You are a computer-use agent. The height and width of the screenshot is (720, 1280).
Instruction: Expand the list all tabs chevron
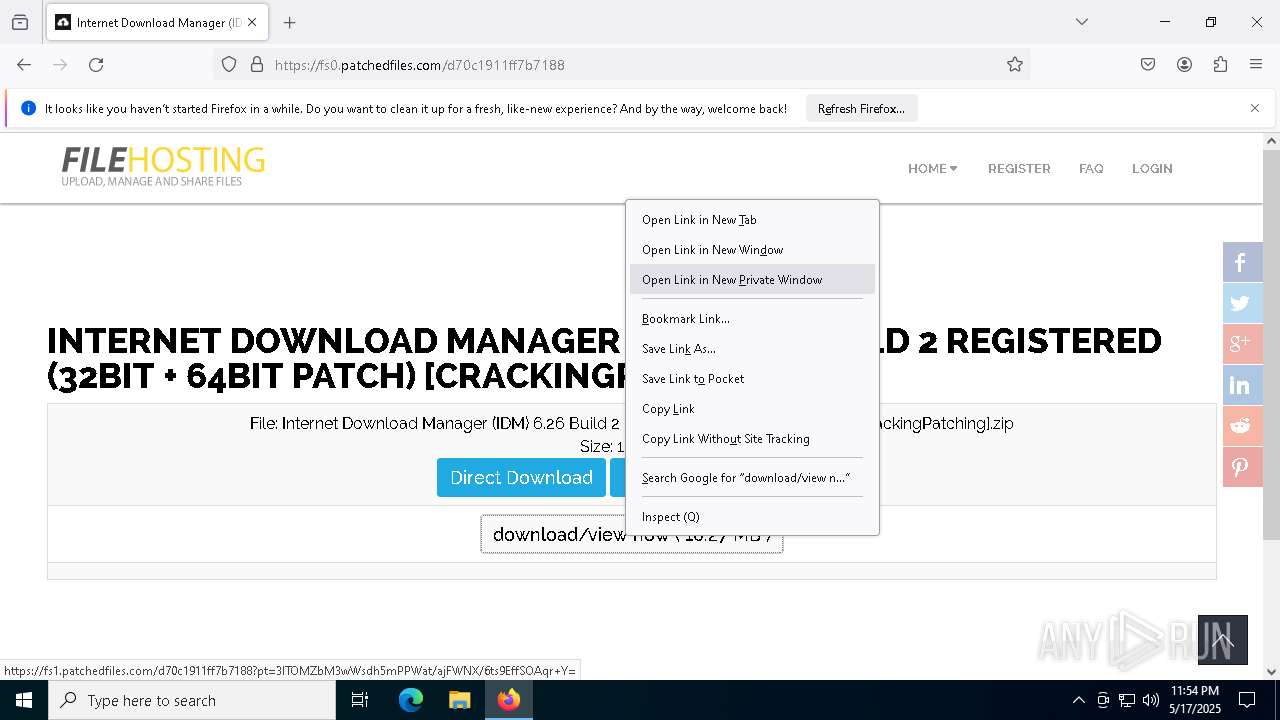(1081, 22)
